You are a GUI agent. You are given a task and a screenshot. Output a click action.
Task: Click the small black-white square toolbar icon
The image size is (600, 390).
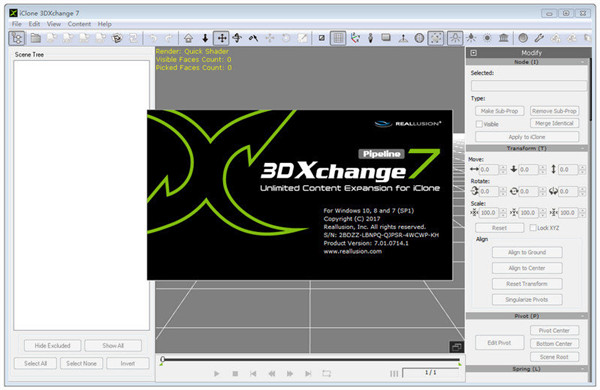point(322,38)
